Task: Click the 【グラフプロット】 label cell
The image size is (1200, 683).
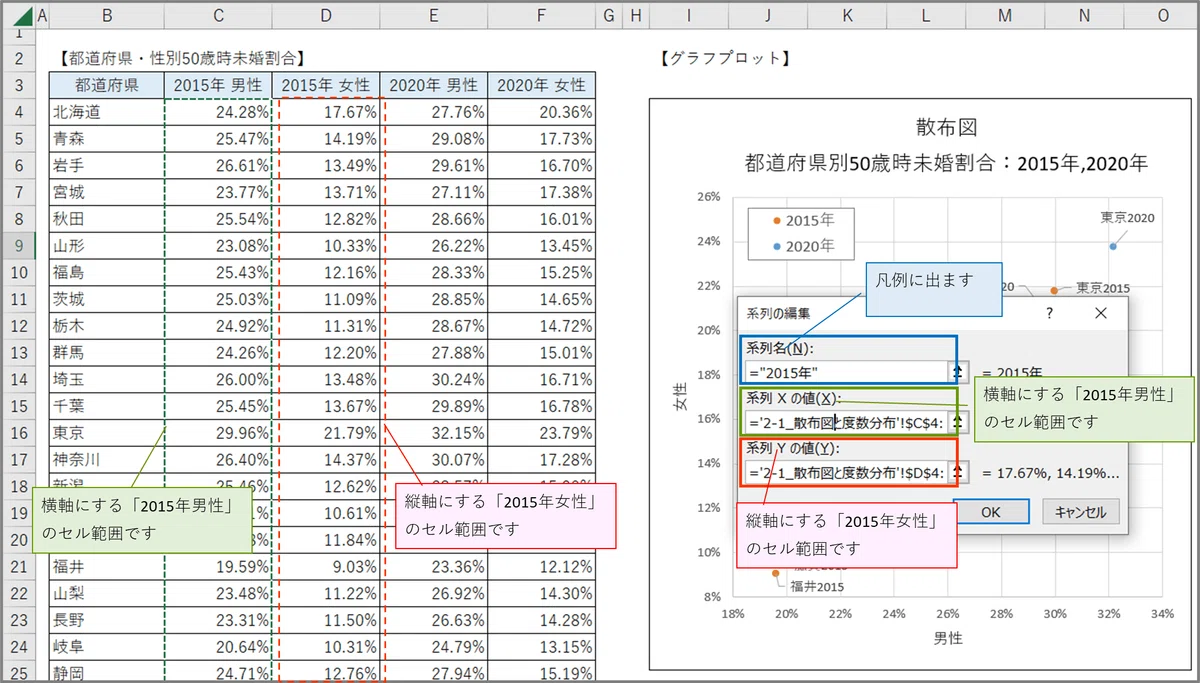Action: [725, 59]
